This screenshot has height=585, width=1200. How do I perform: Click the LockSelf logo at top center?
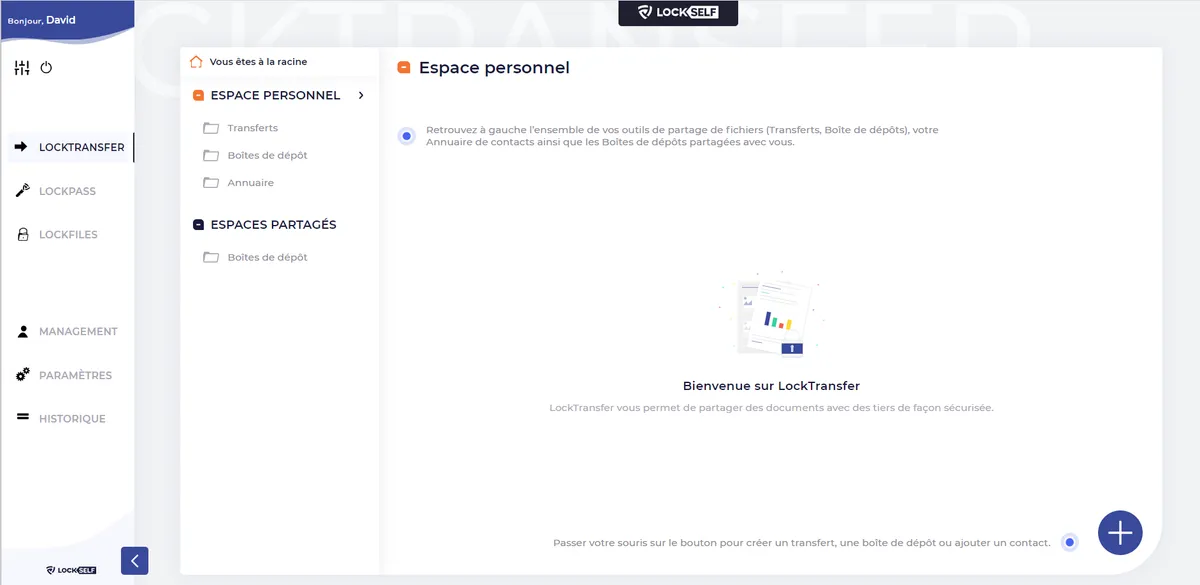point(678,13)
